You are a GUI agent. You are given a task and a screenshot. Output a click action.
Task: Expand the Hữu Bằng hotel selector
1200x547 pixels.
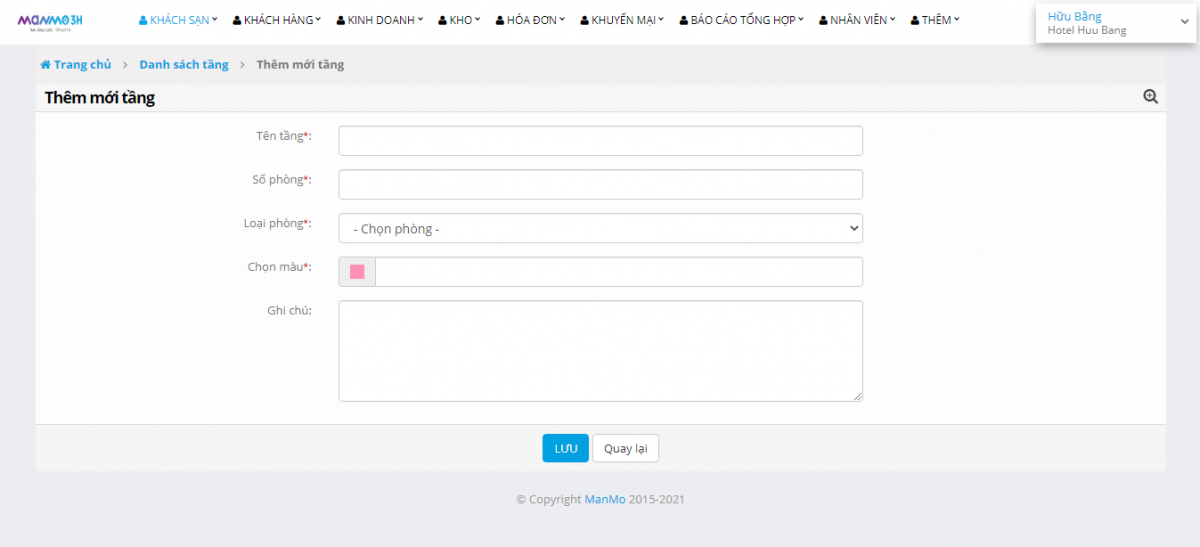click(x=1115, y=23)
